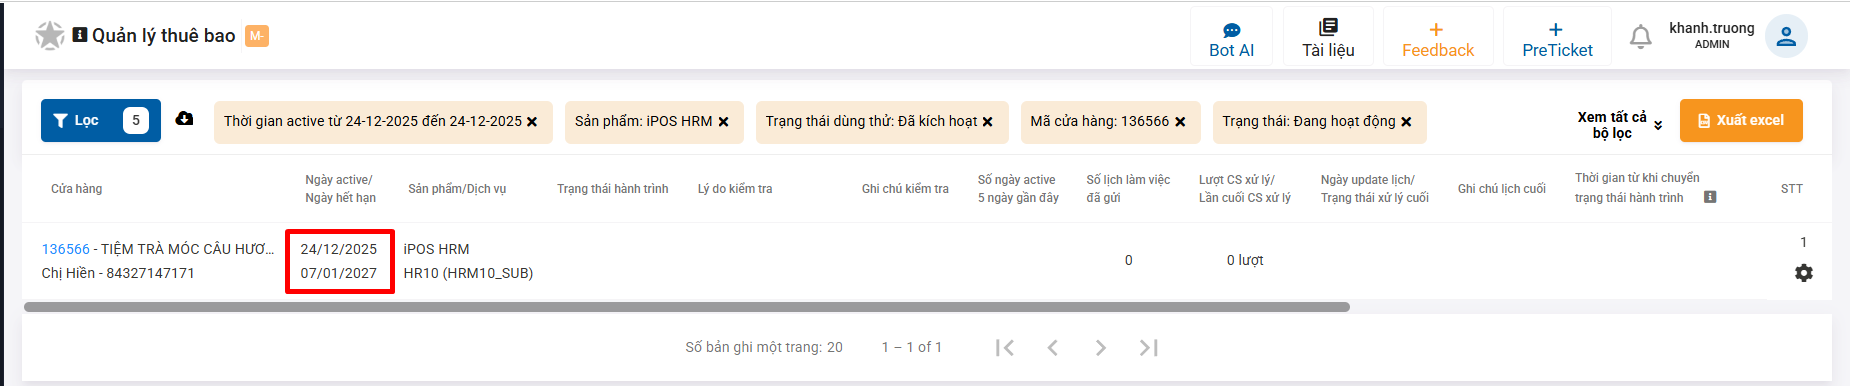Image resolution: width=1850 pixels, height=386 pixels.
Task: Click the Sản phẩm/Dịch vụ column header
Action: (x=457, y=189)
